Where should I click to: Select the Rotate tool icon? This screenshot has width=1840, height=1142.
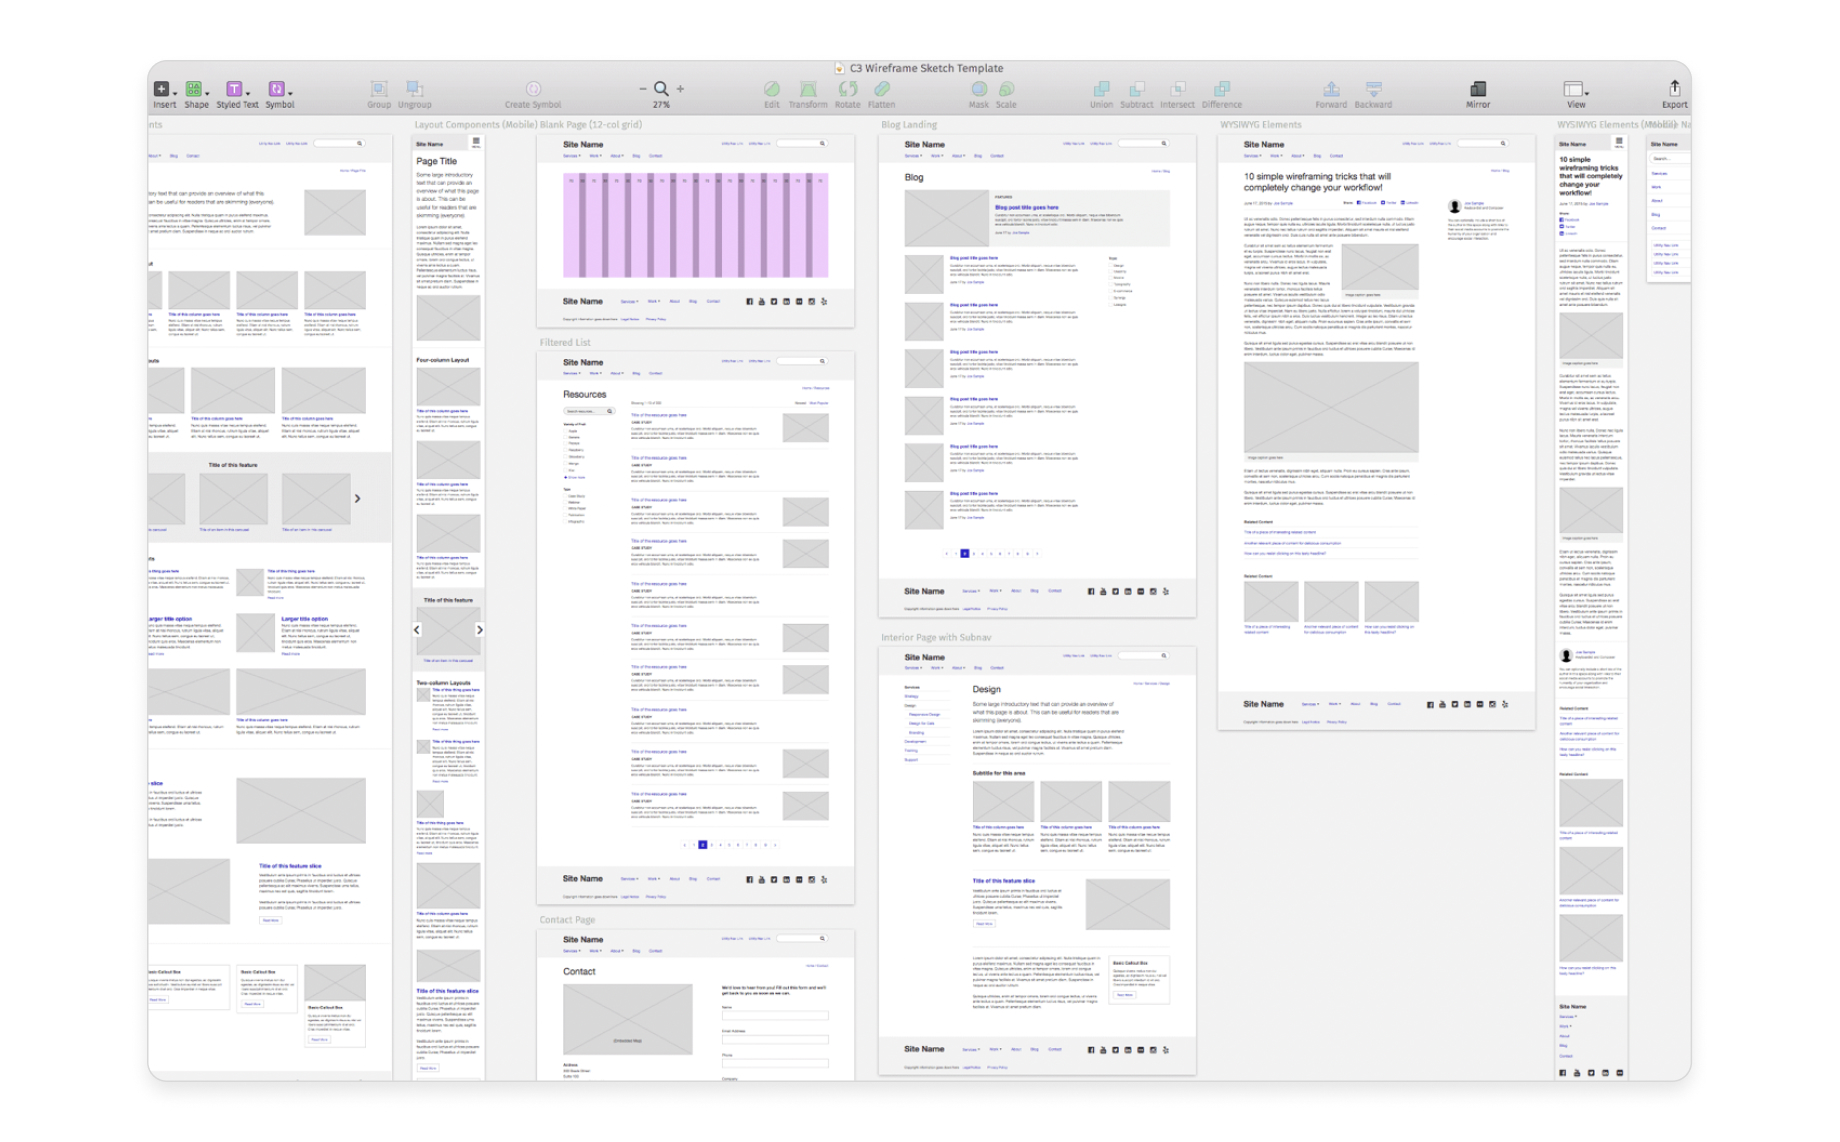click(x=847, y=90)
